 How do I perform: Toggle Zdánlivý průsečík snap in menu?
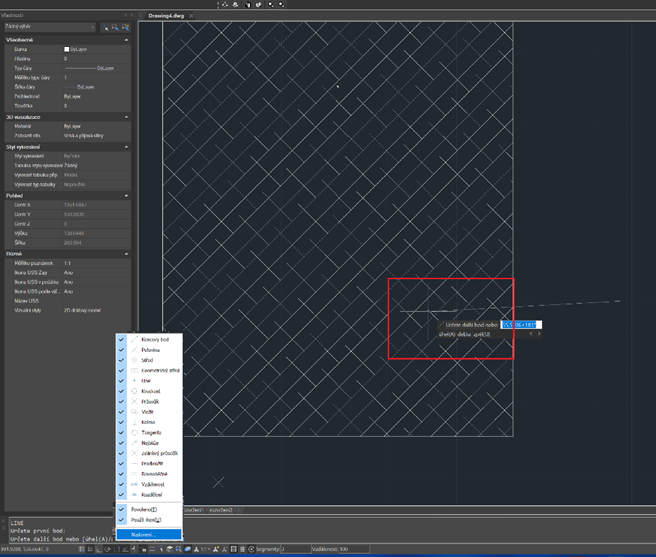[x=149, y=453]
